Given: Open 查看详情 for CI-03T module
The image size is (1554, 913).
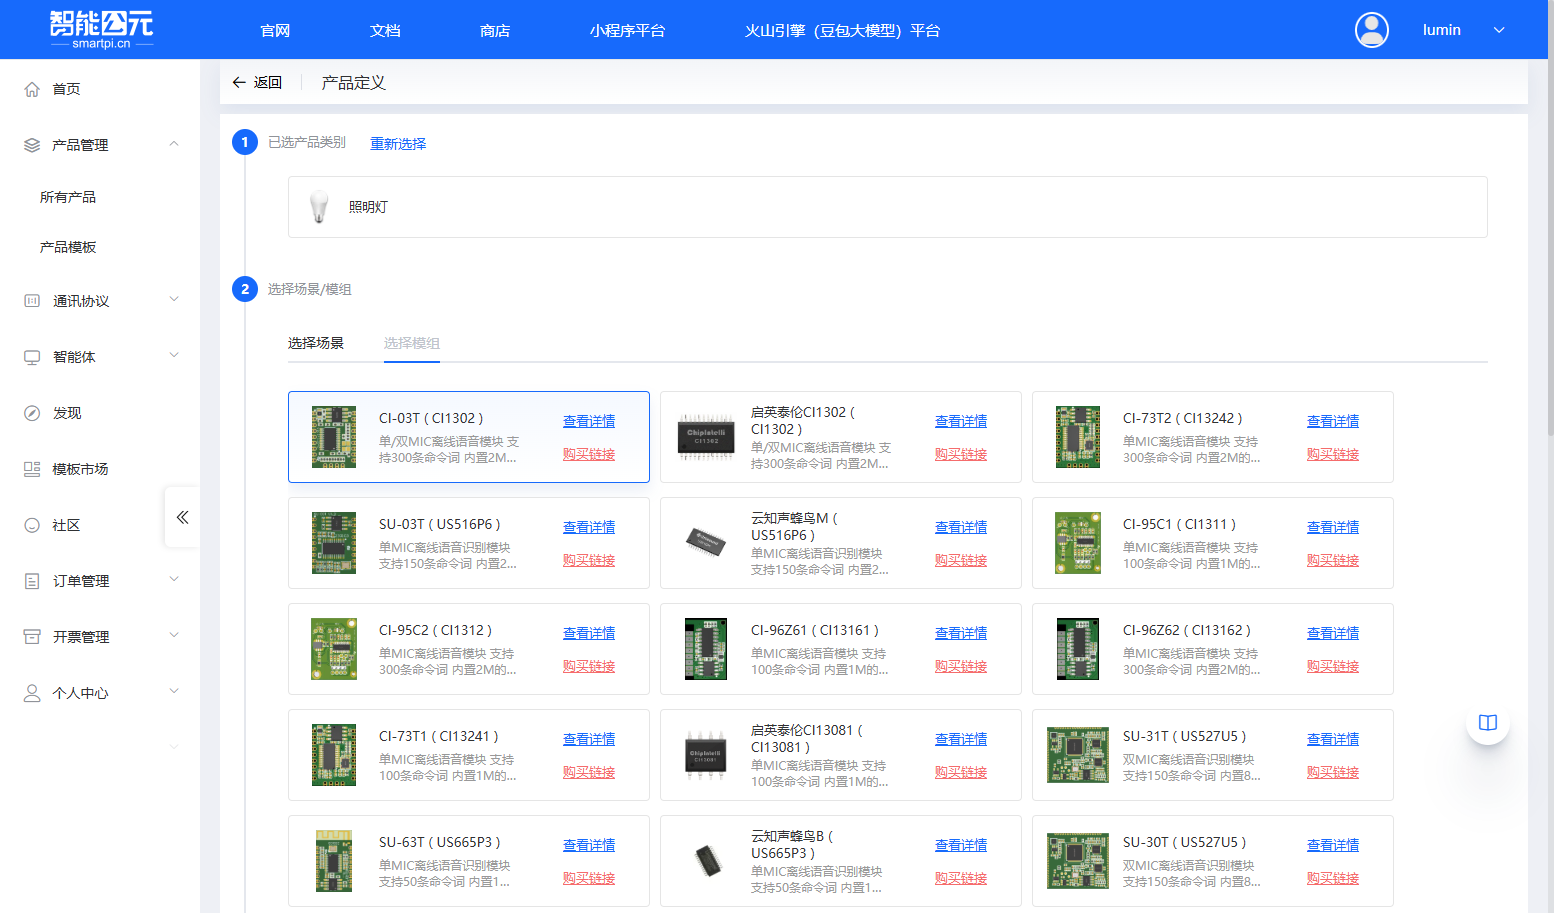Looking at the screenshot, I should click(x=588, y=421).
